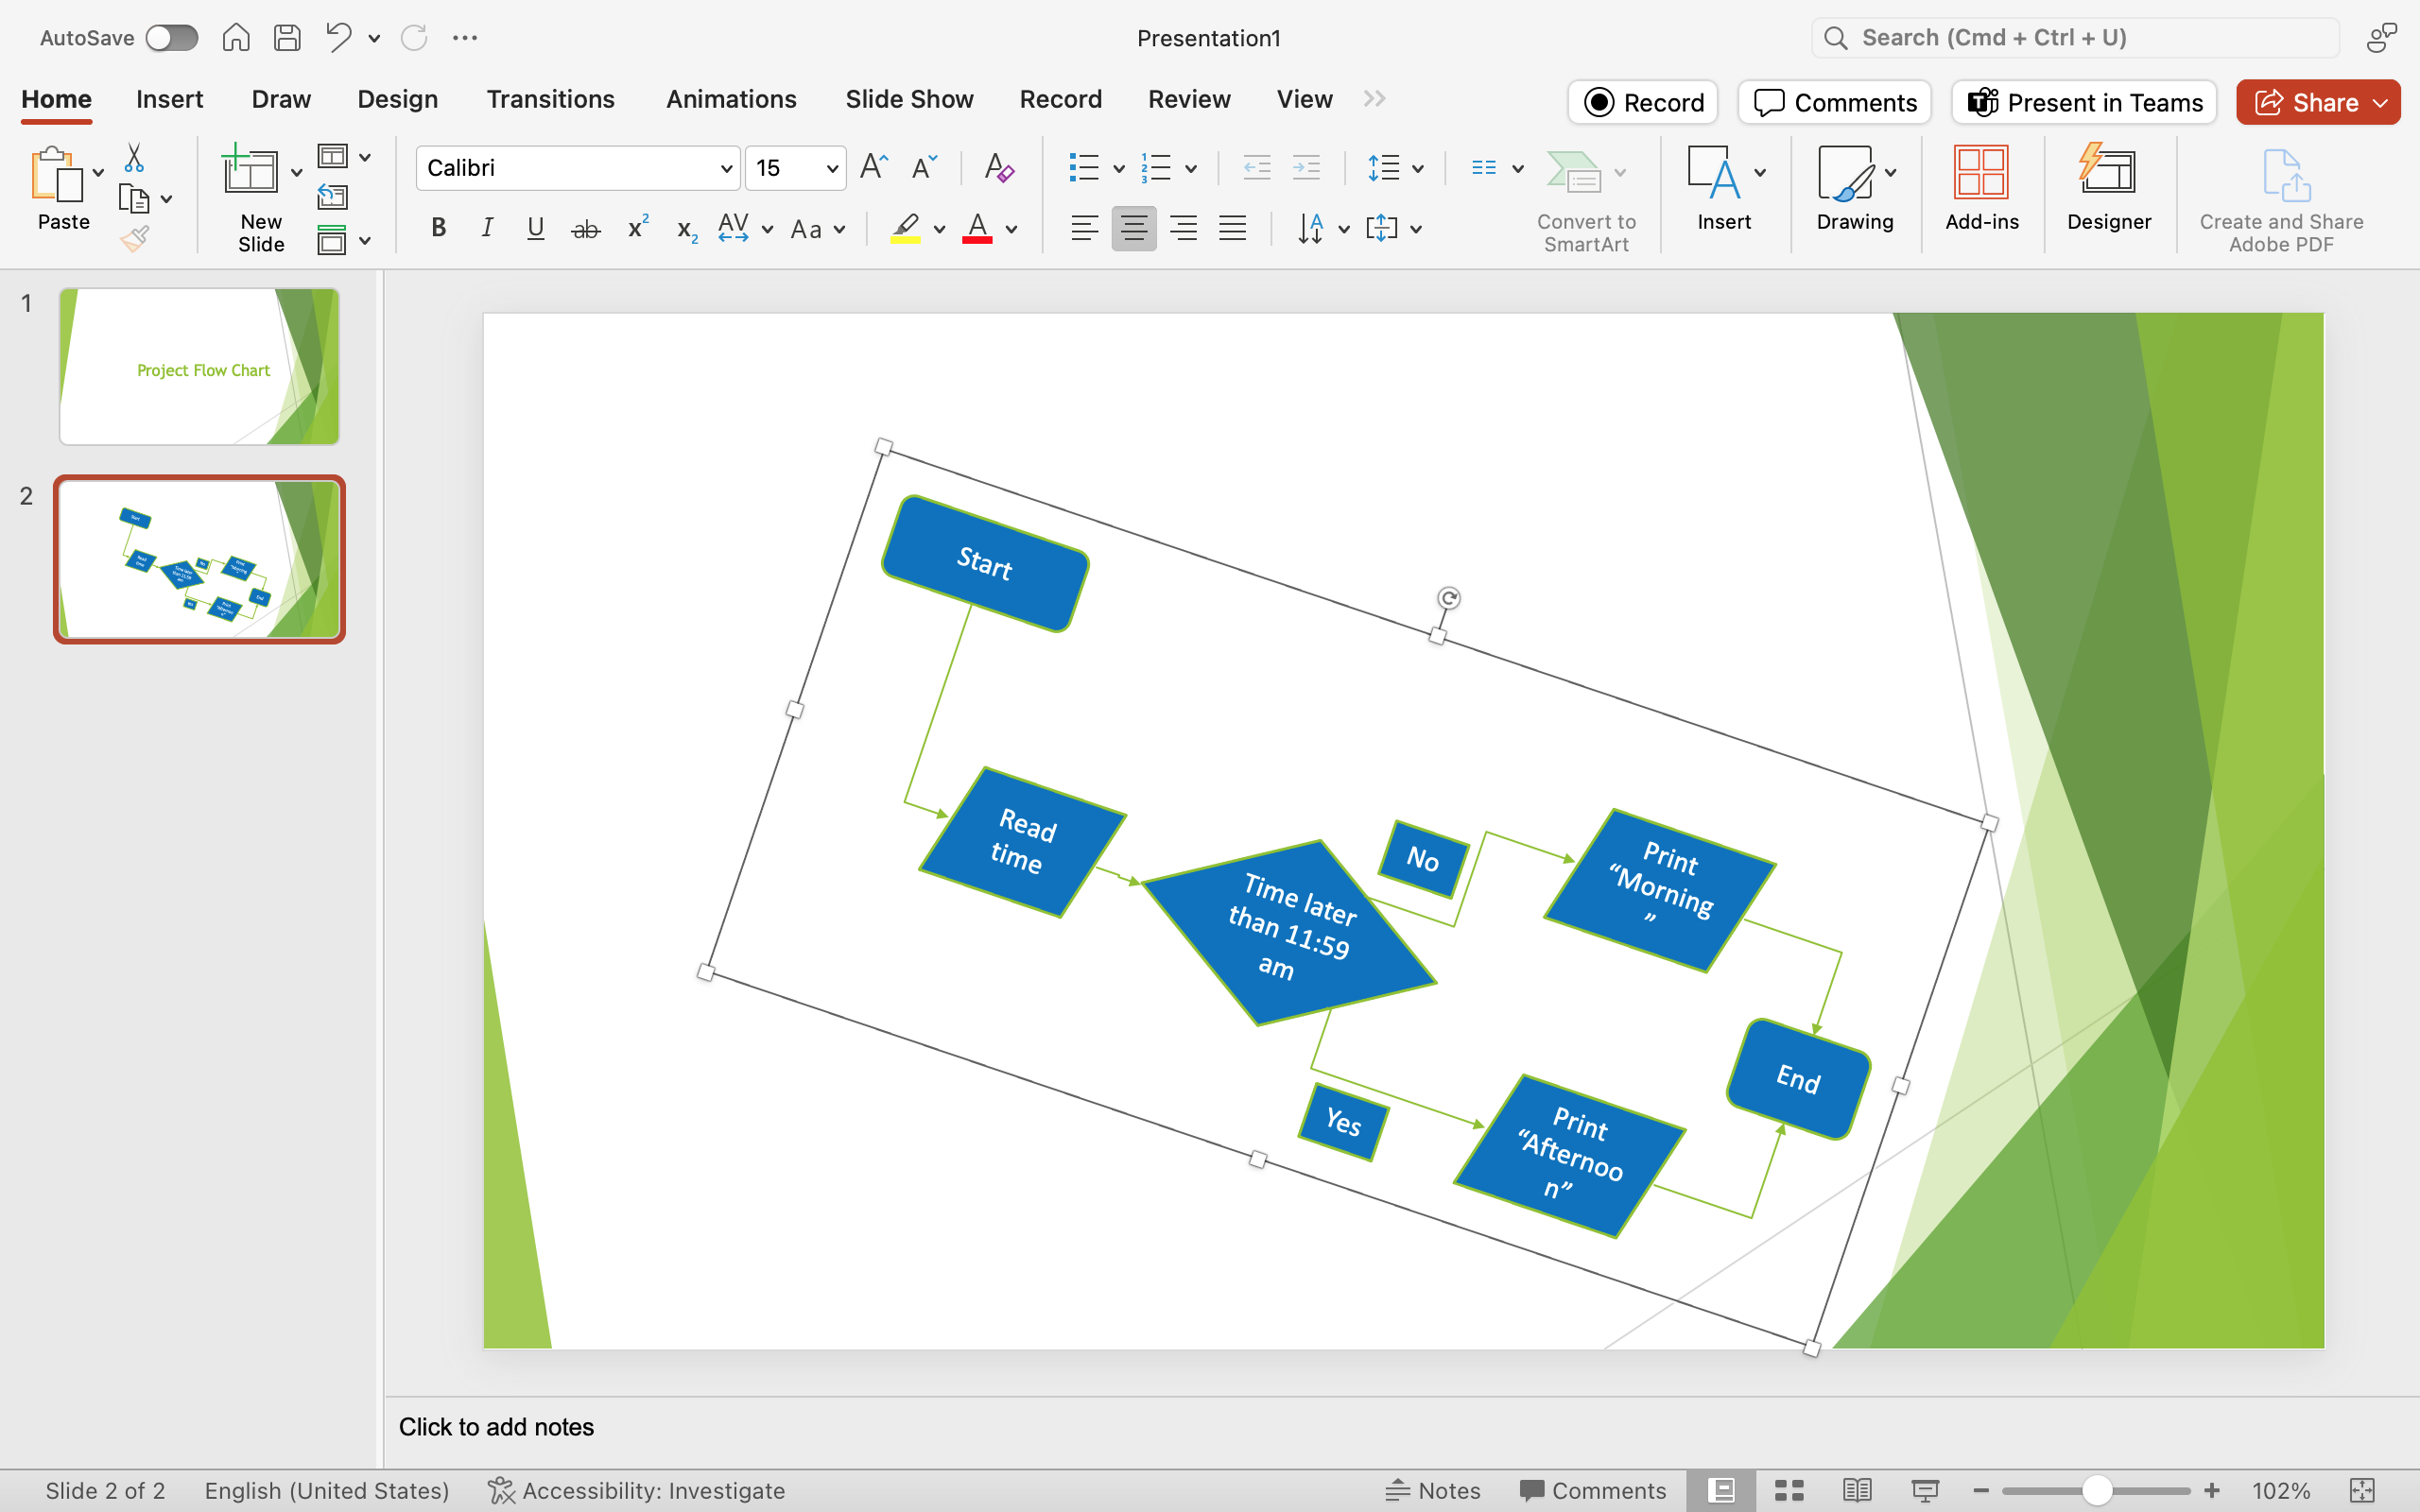Click the New Slide icon

250,169
